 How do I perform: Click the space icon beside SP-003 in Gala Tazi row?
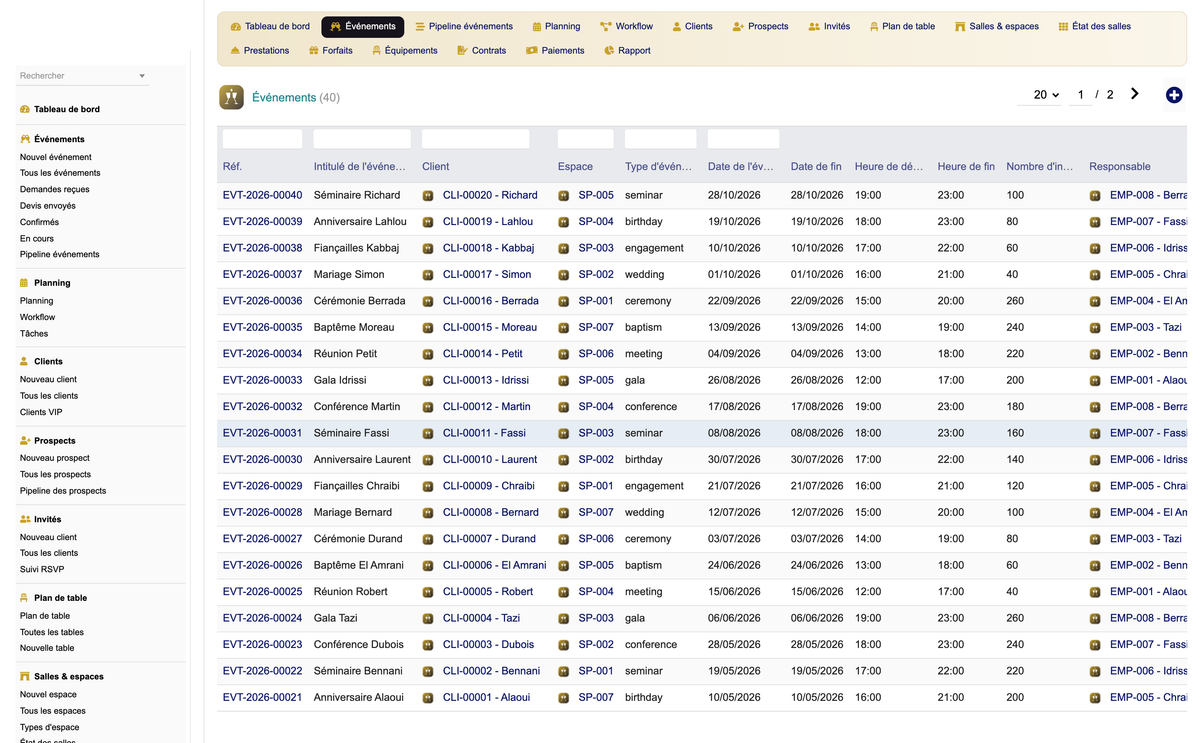tap(564, 618)
